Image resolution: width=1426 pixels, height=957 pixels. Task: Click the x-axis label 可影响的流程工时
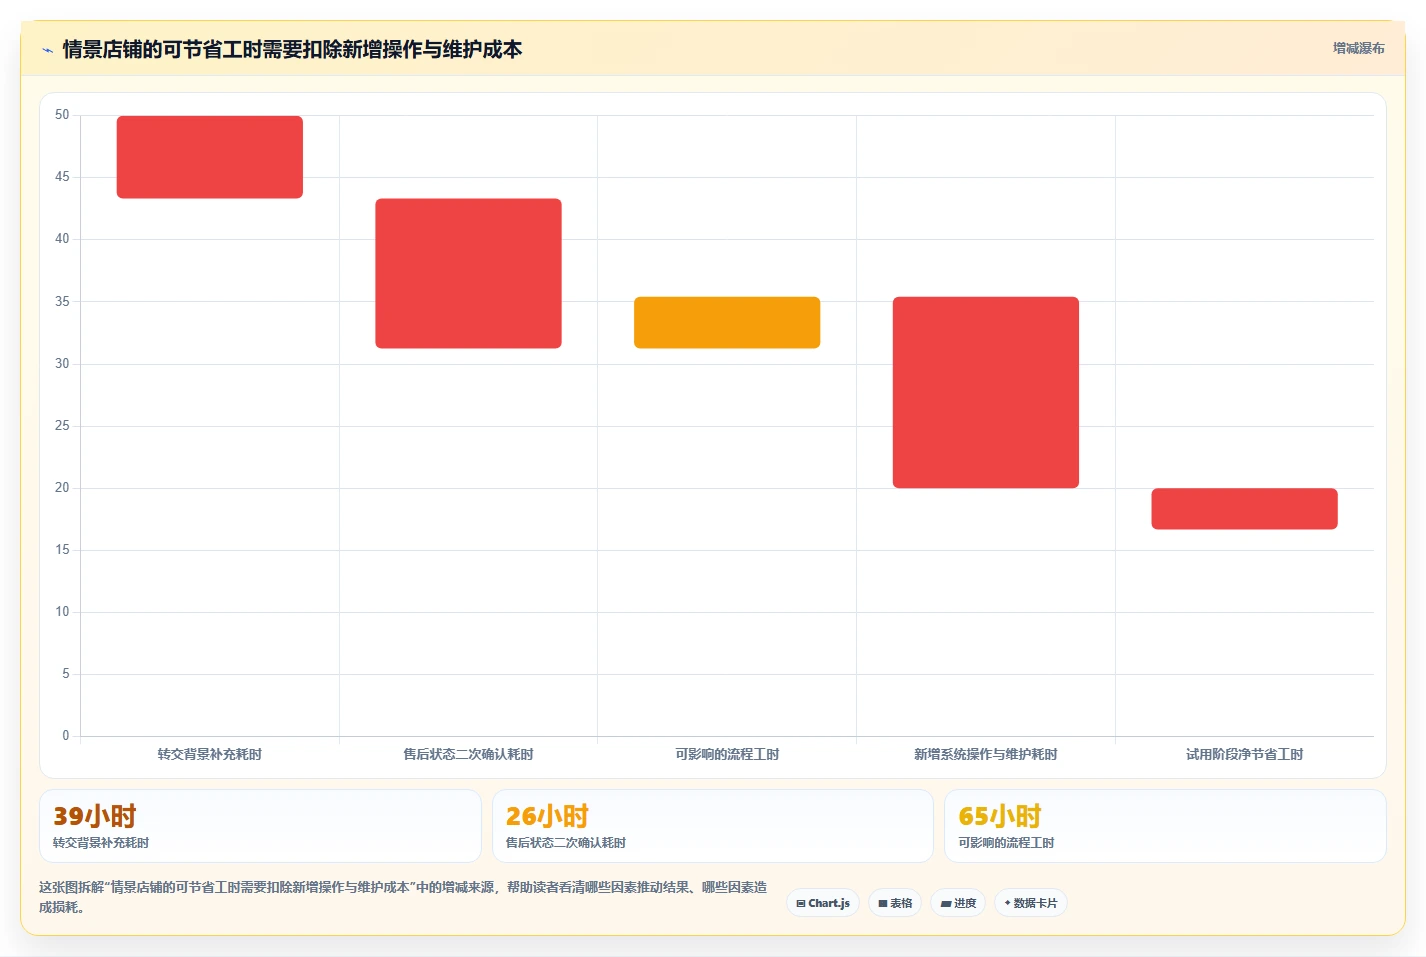(x=727, y=754)
